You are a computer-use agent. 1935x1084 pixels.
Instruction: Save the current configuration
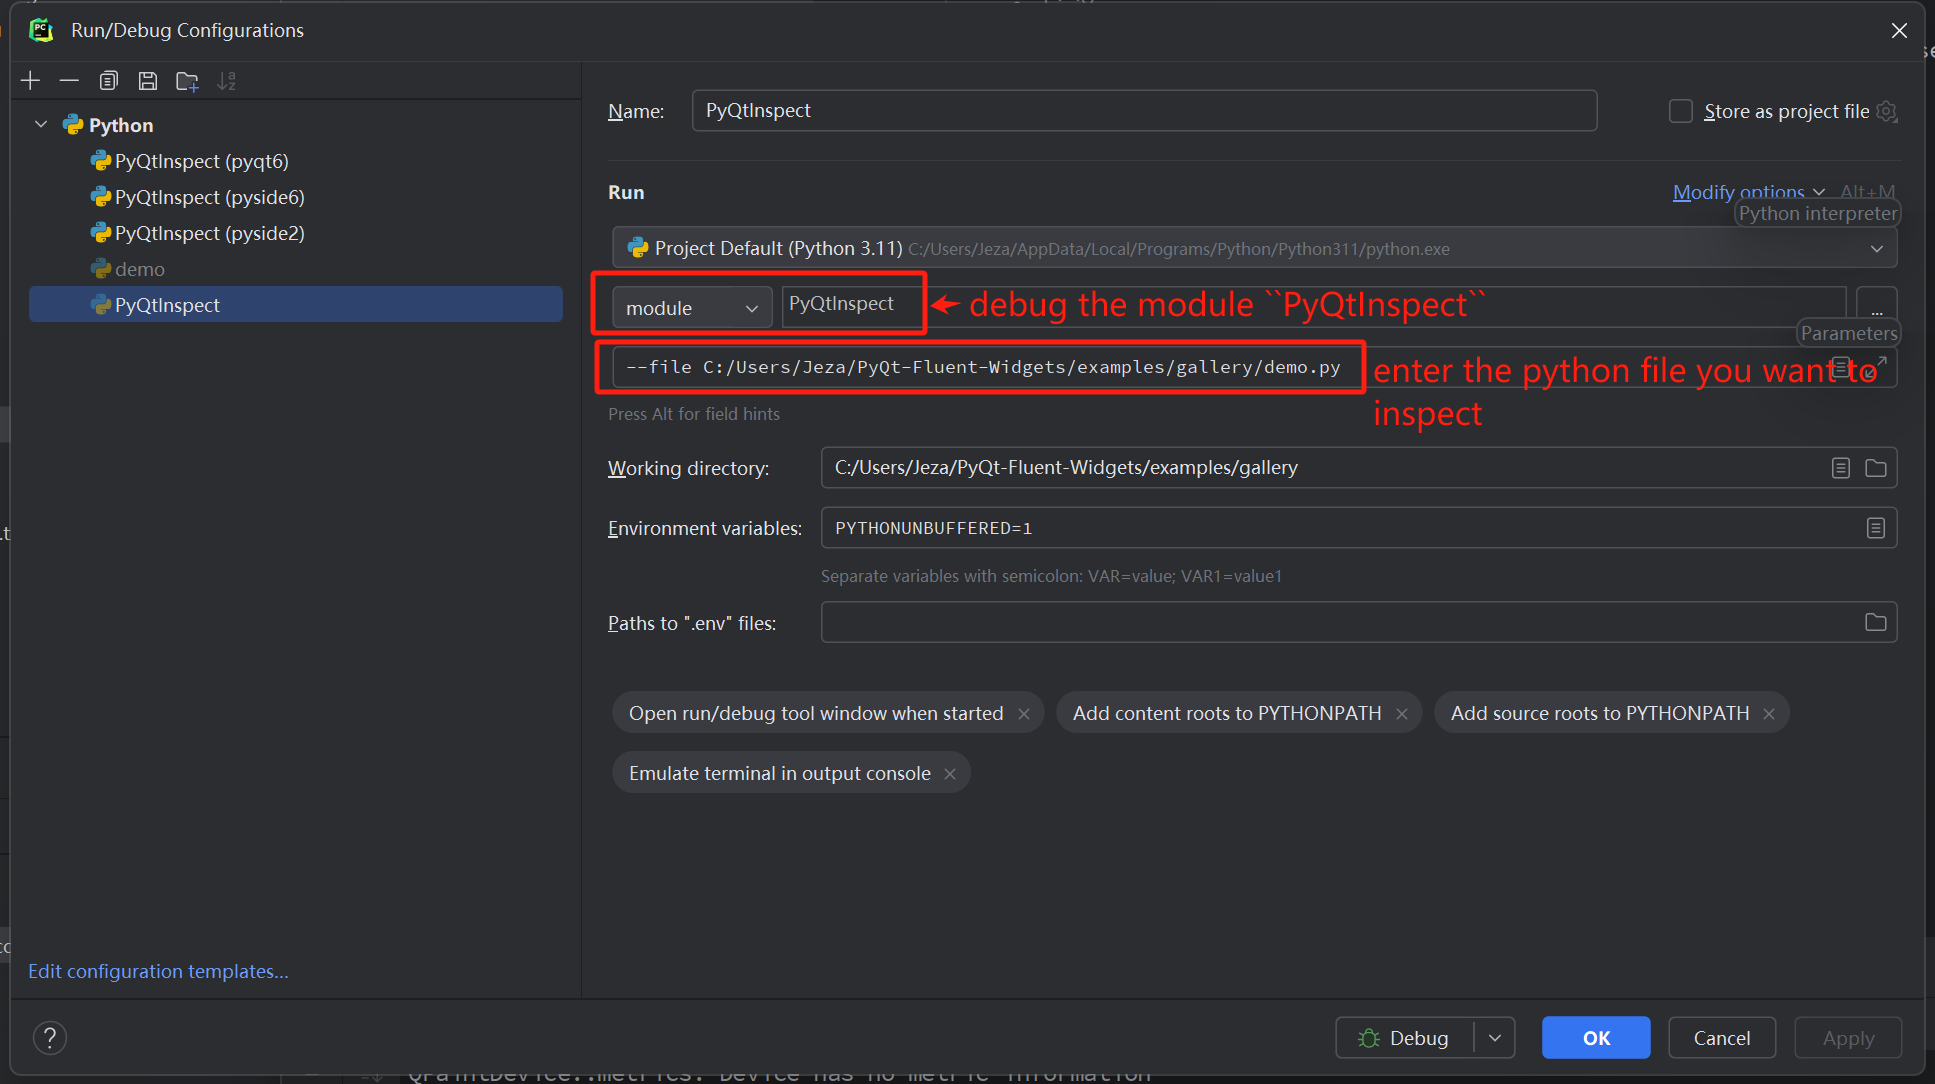point(148,80)
